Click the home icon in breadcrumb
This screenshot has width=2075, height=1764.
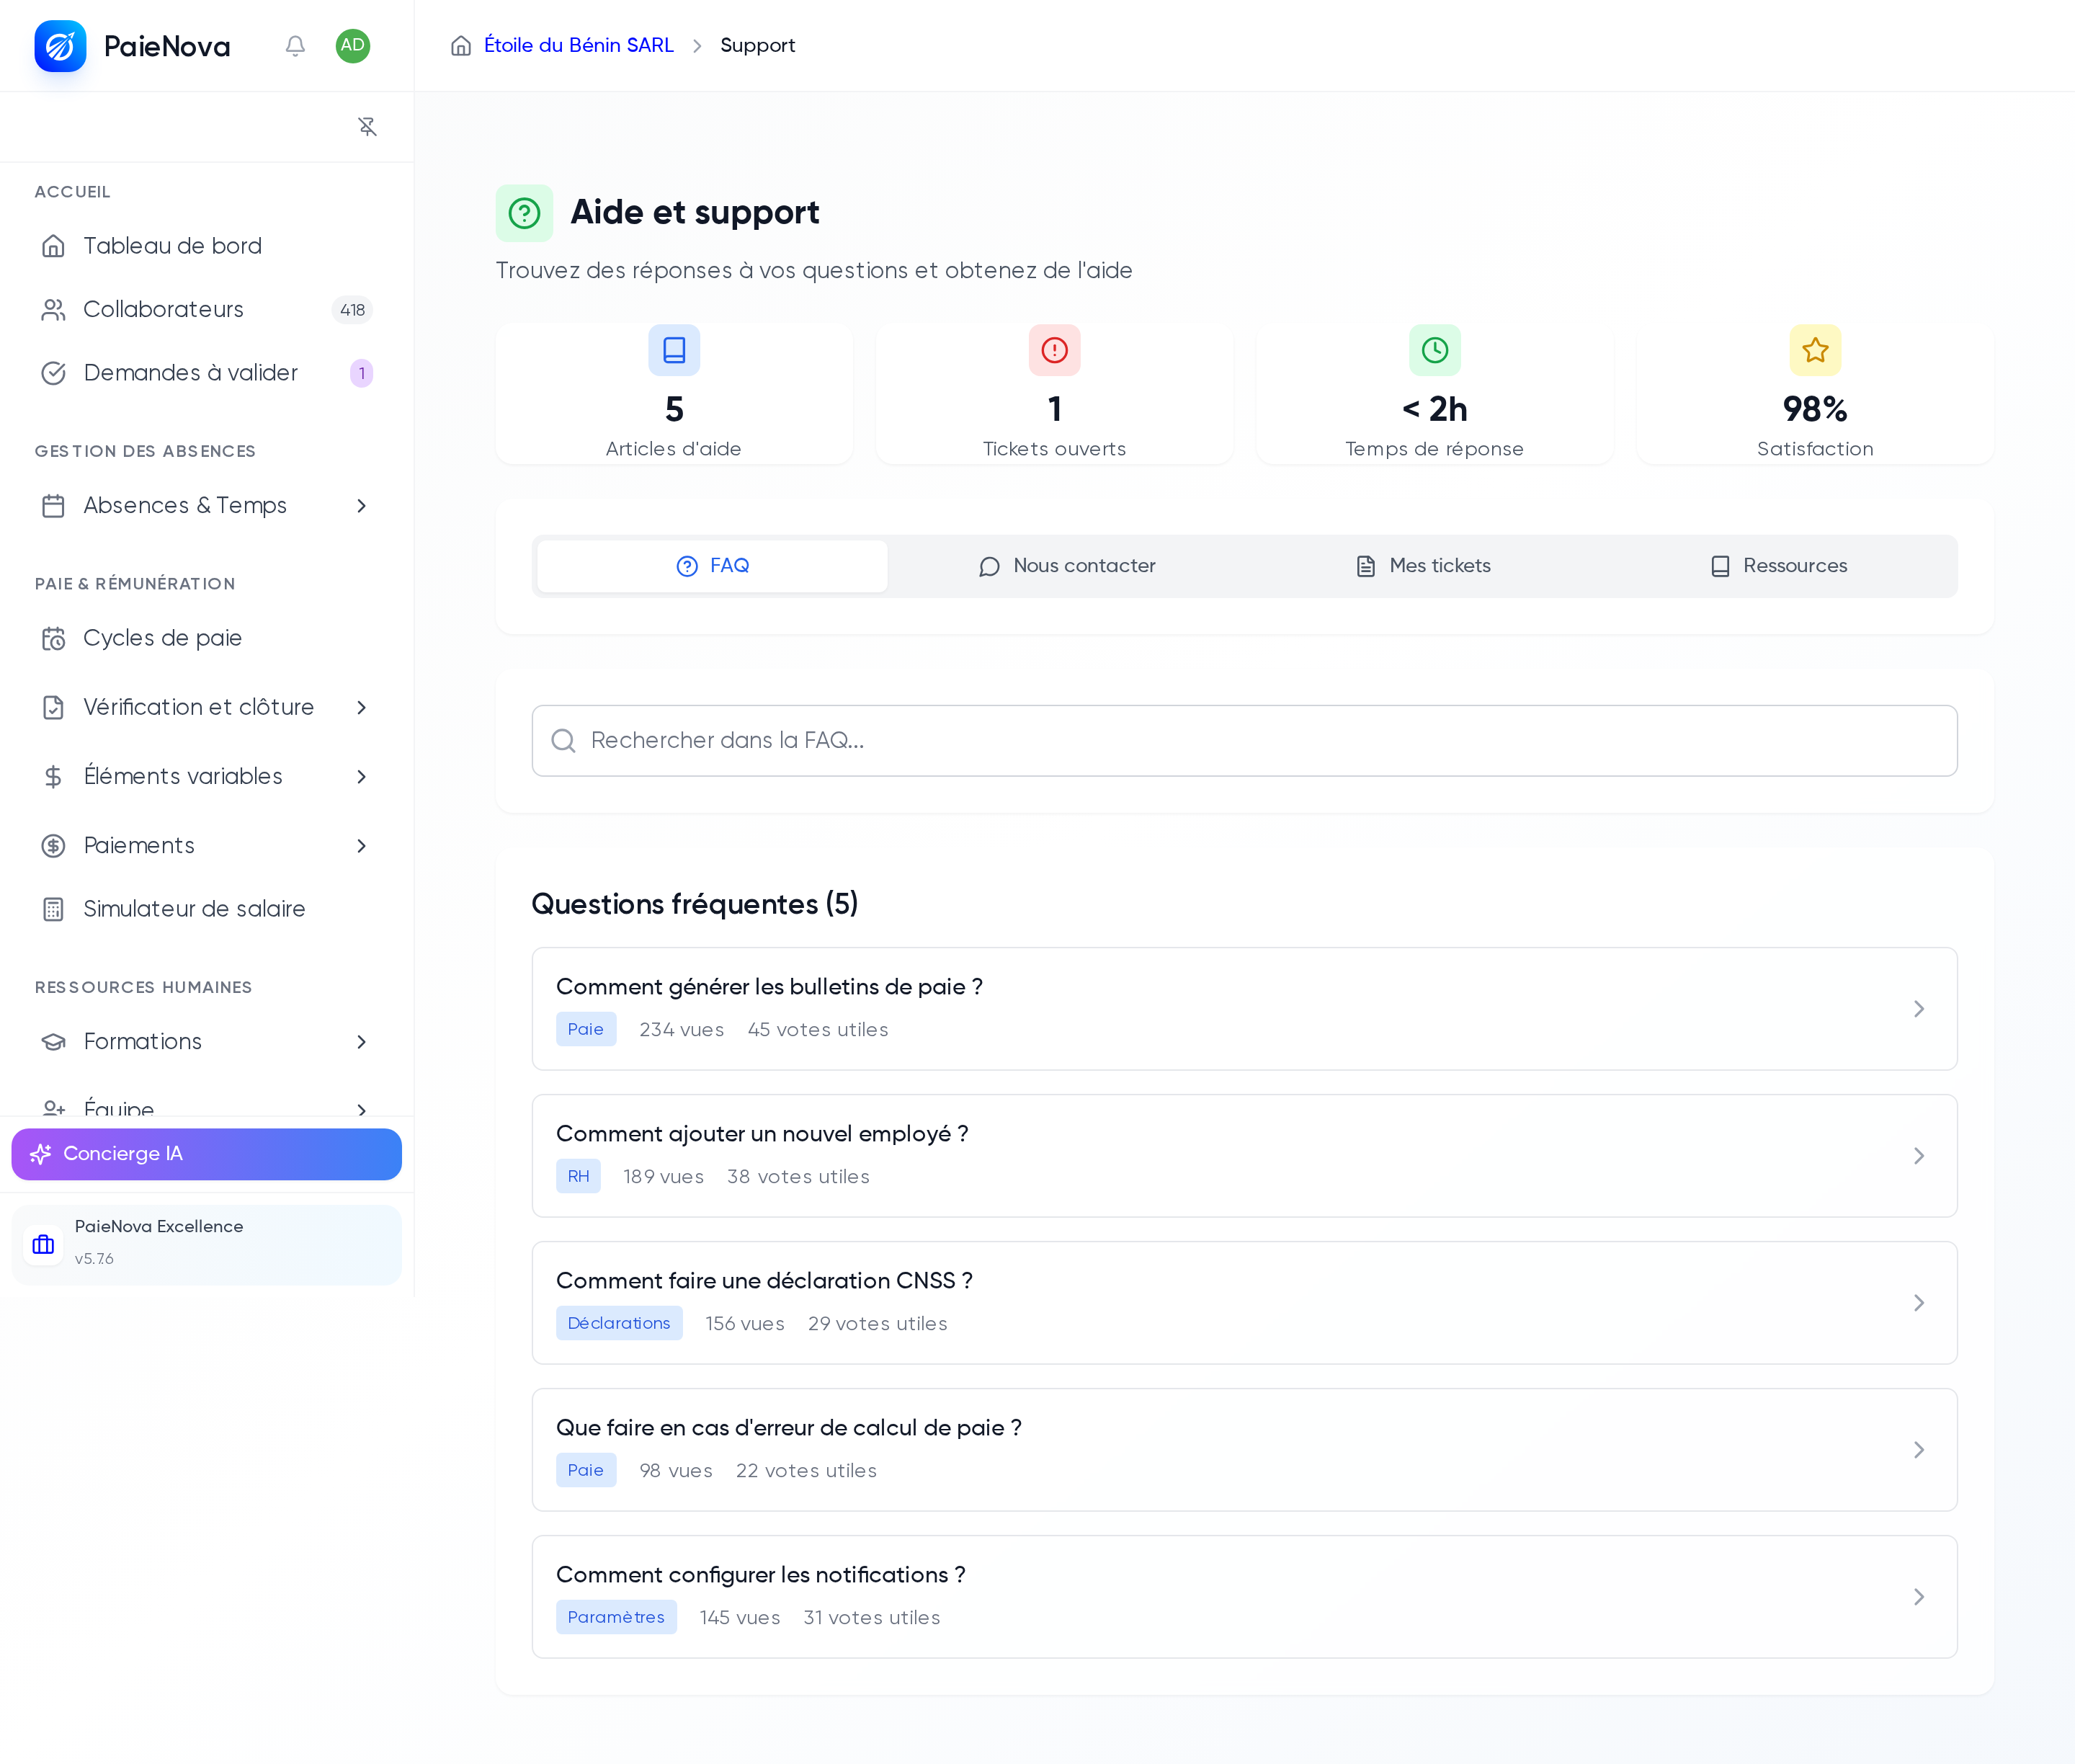[x=461, y=46]
